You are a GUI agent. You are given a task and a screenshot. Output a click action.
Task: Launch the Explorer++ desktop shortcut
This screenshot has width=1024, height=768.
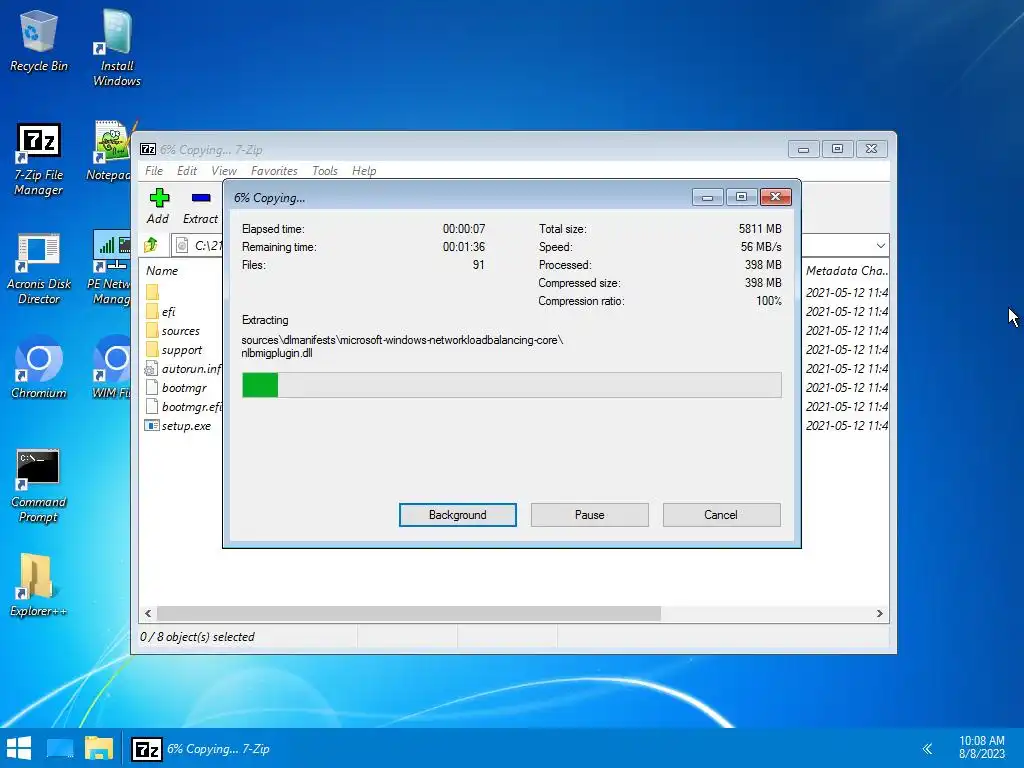(x=39, y=585)
